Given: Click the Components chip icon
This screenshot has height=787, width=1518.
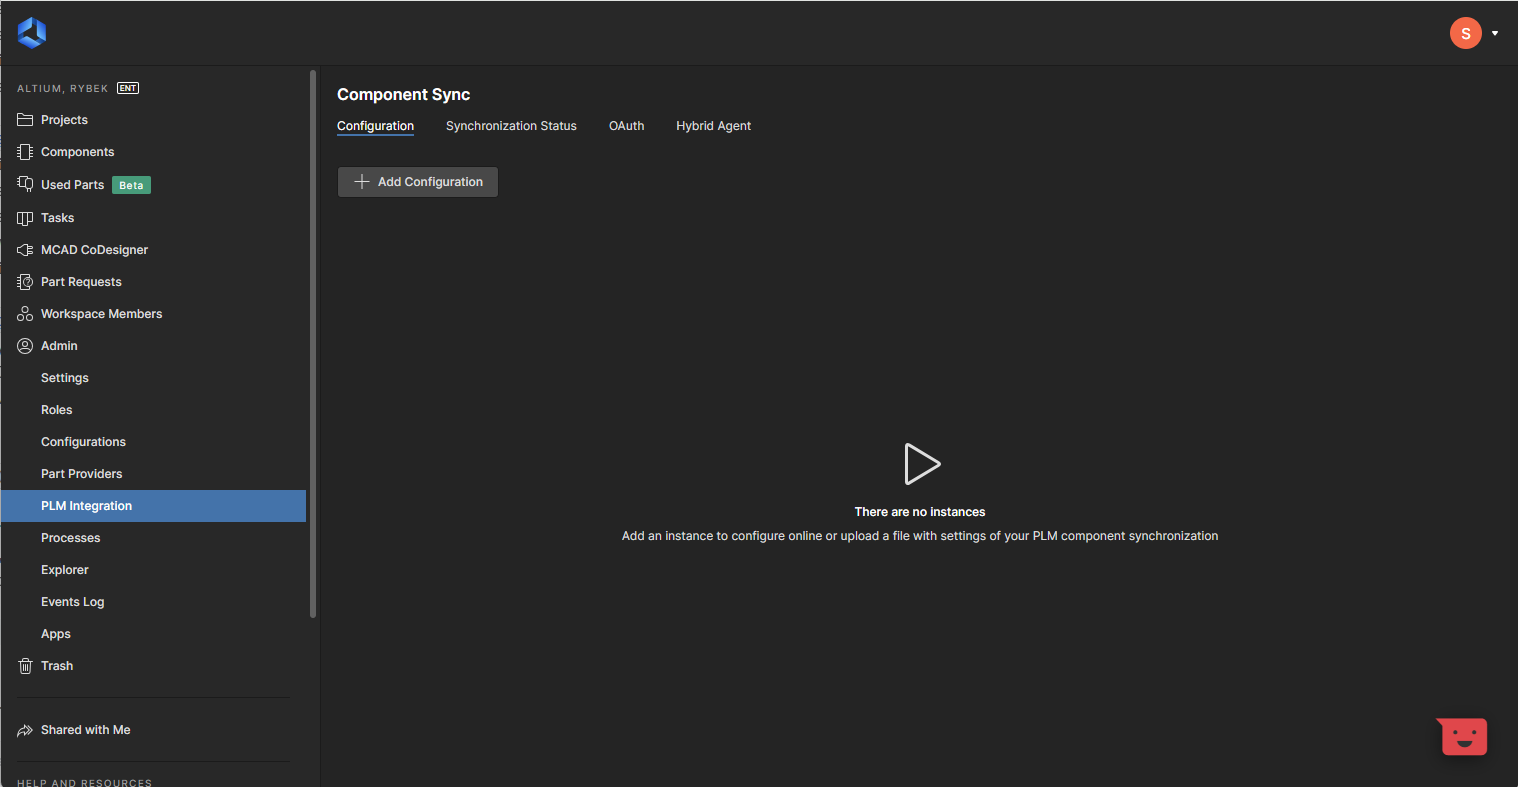Looking at the screenshot, I should 25,152.
